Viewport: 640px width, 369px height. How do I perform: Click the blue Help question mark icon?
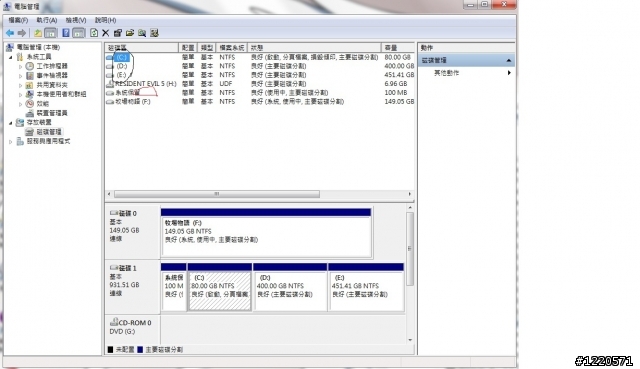[65, 33]
